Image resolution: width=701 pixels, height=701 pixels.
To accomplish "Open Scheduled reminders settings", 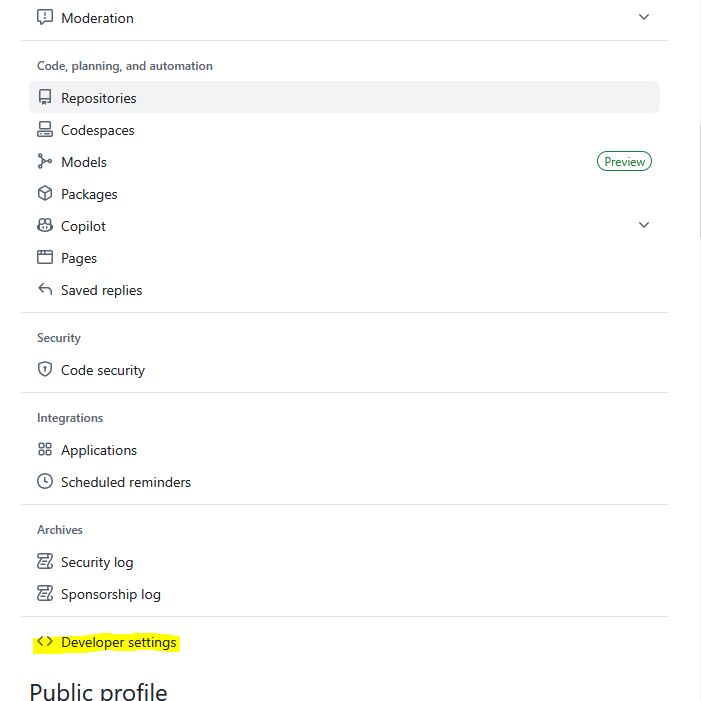I will point(125,482).
